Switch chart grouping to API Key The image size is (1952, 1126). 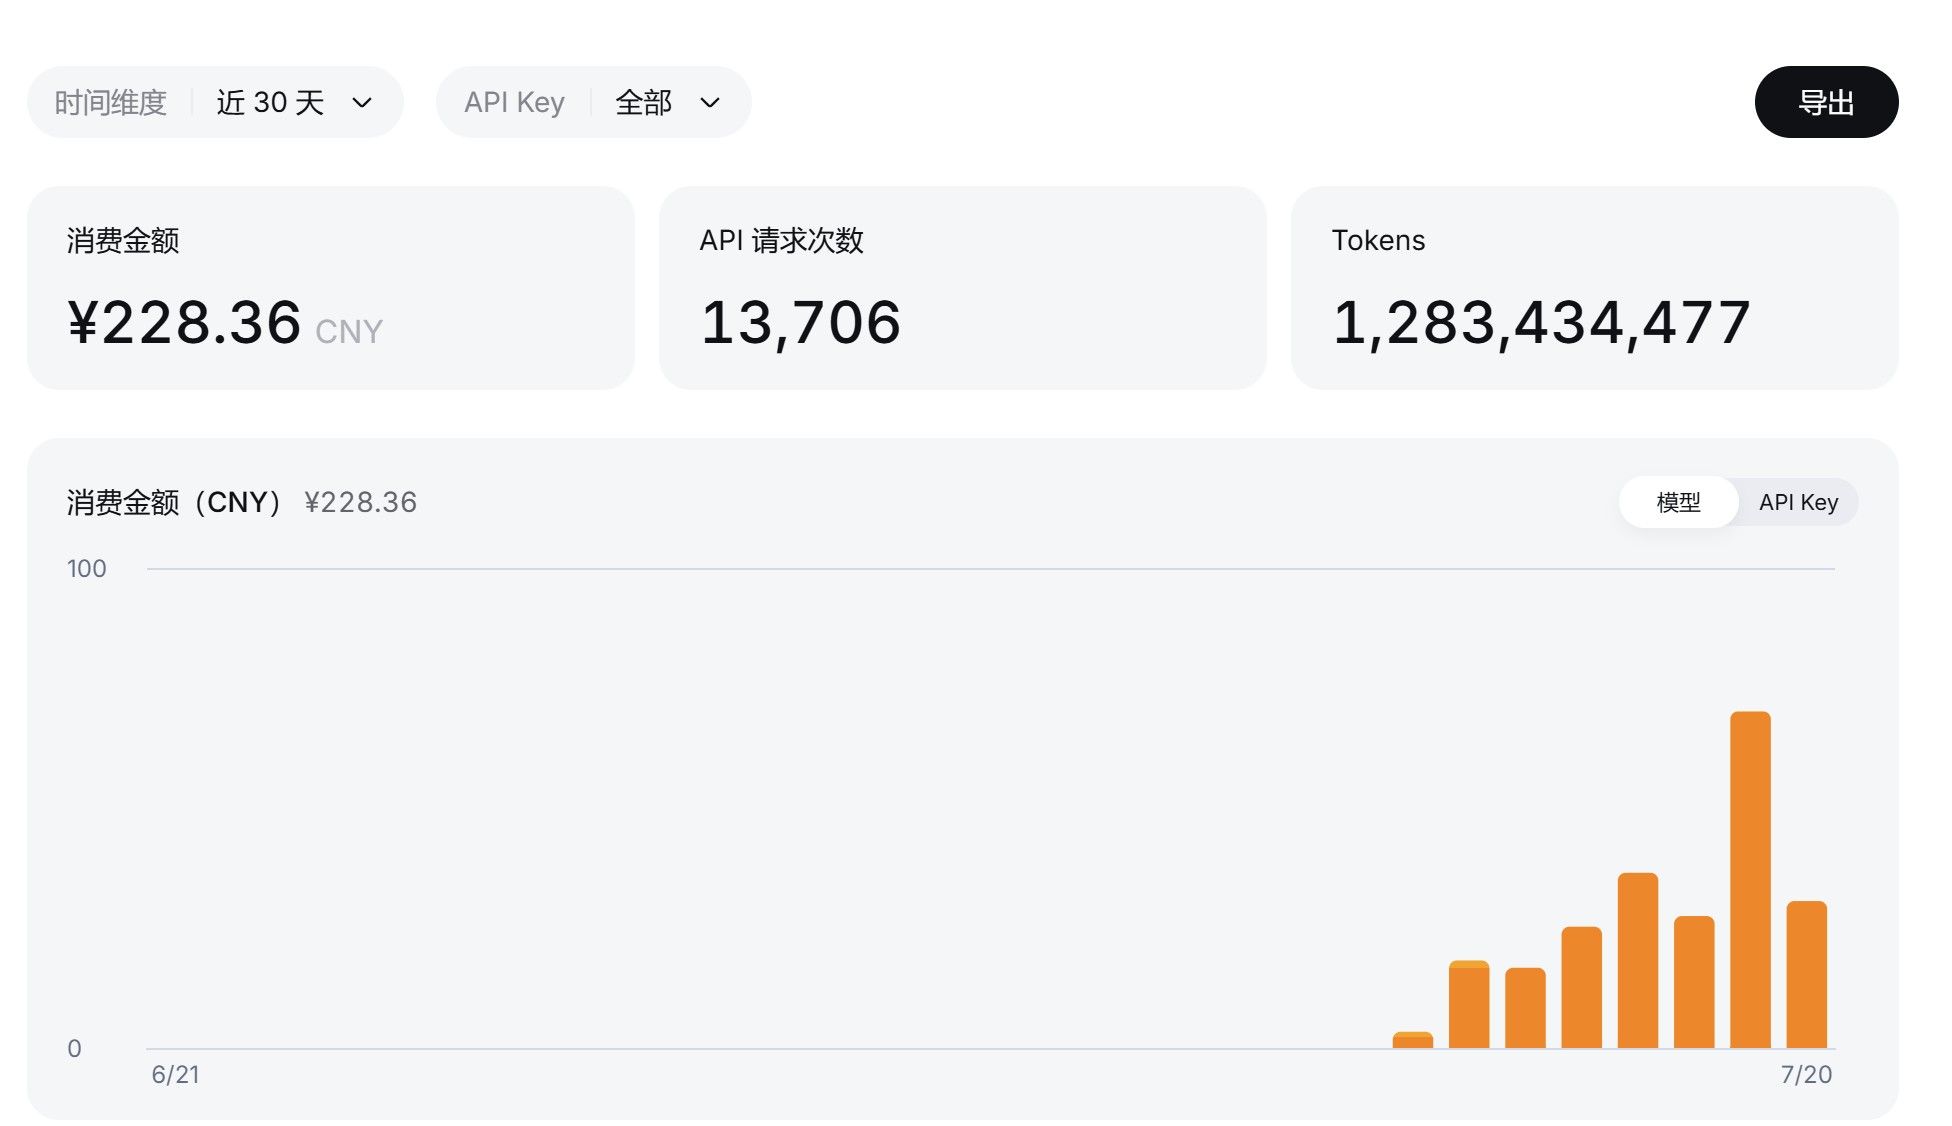[1798, 502]
